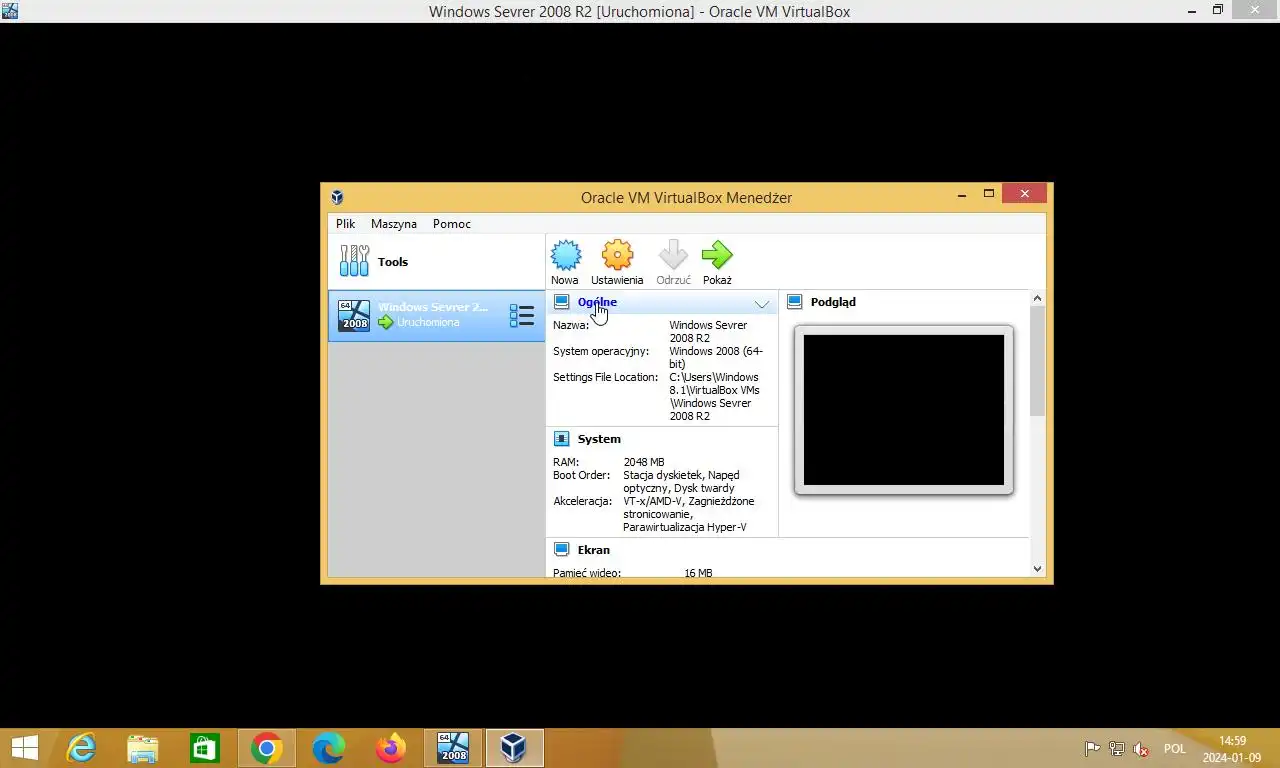Click the Podgląd section monitor icon

(x=795, y=302)
